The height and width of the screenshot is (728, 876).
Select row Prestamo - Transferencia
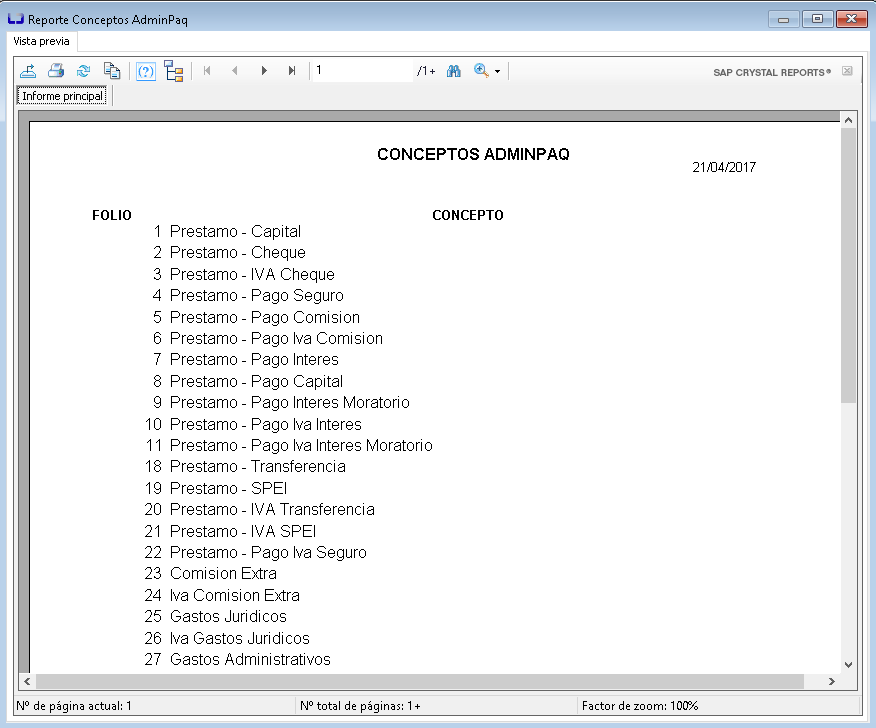pos(258,467)
